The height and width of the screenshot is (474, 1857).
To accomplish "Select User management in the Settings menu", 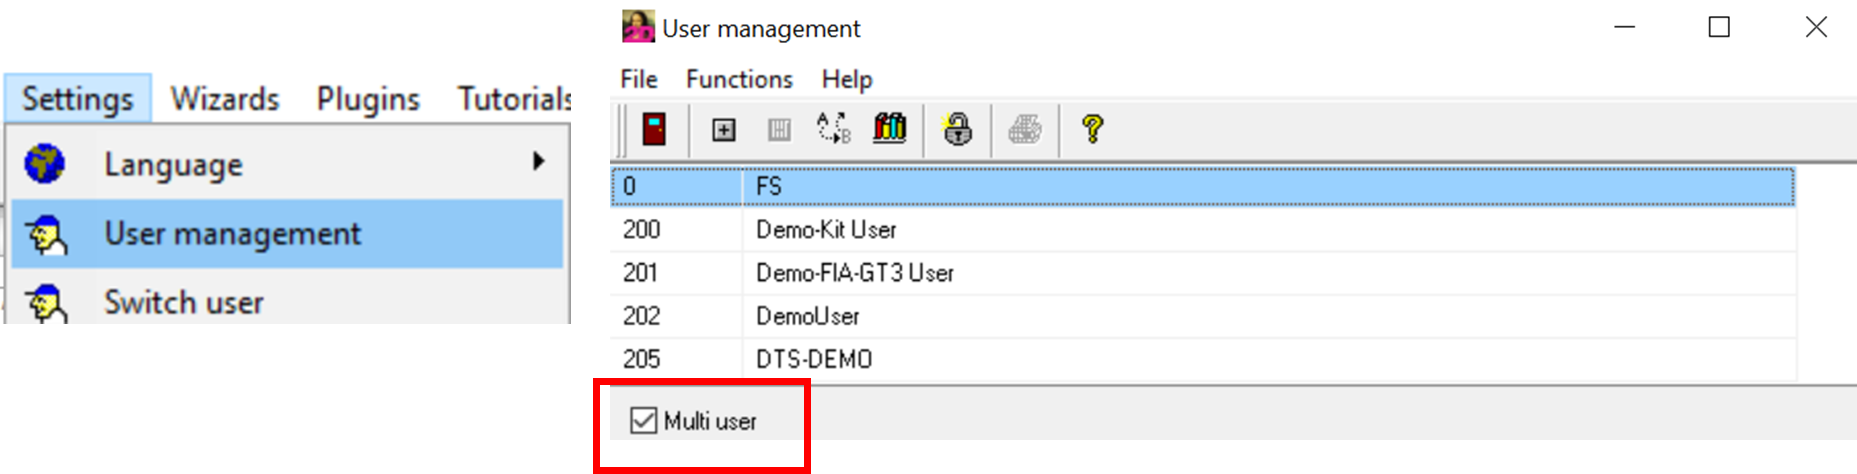I will [x=232, y=234].
